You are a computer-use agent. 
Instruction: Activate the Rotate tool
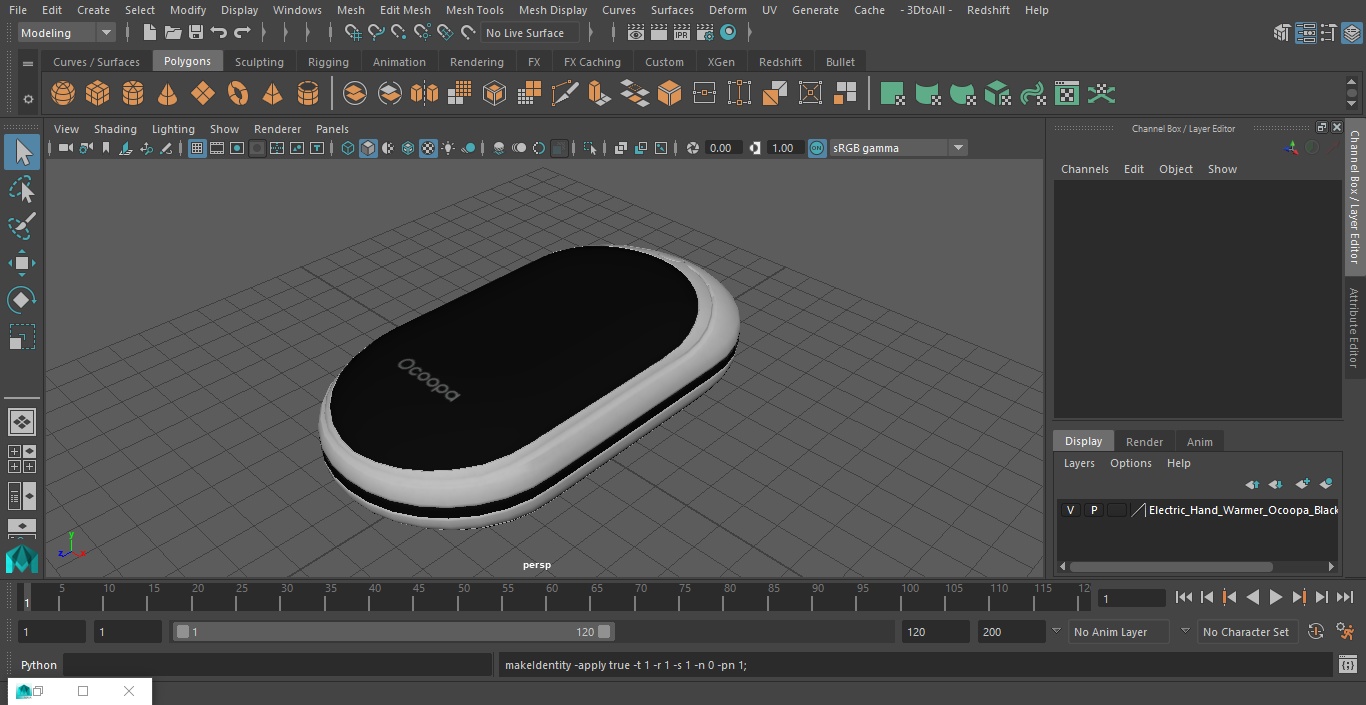point(21,300)
